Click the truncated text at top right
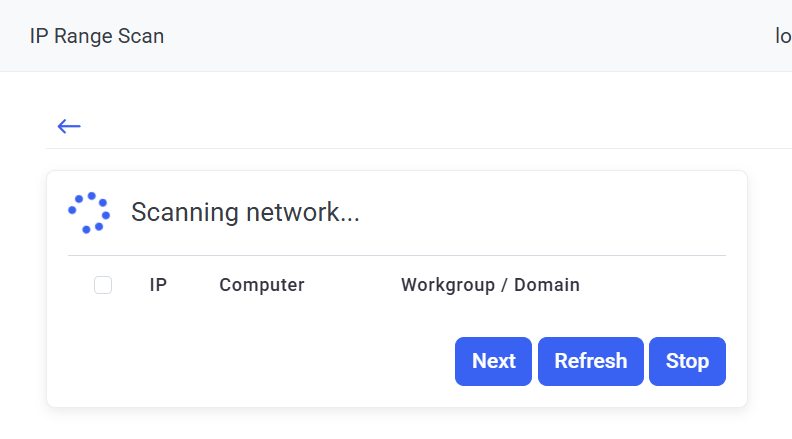 pos(783,36)
